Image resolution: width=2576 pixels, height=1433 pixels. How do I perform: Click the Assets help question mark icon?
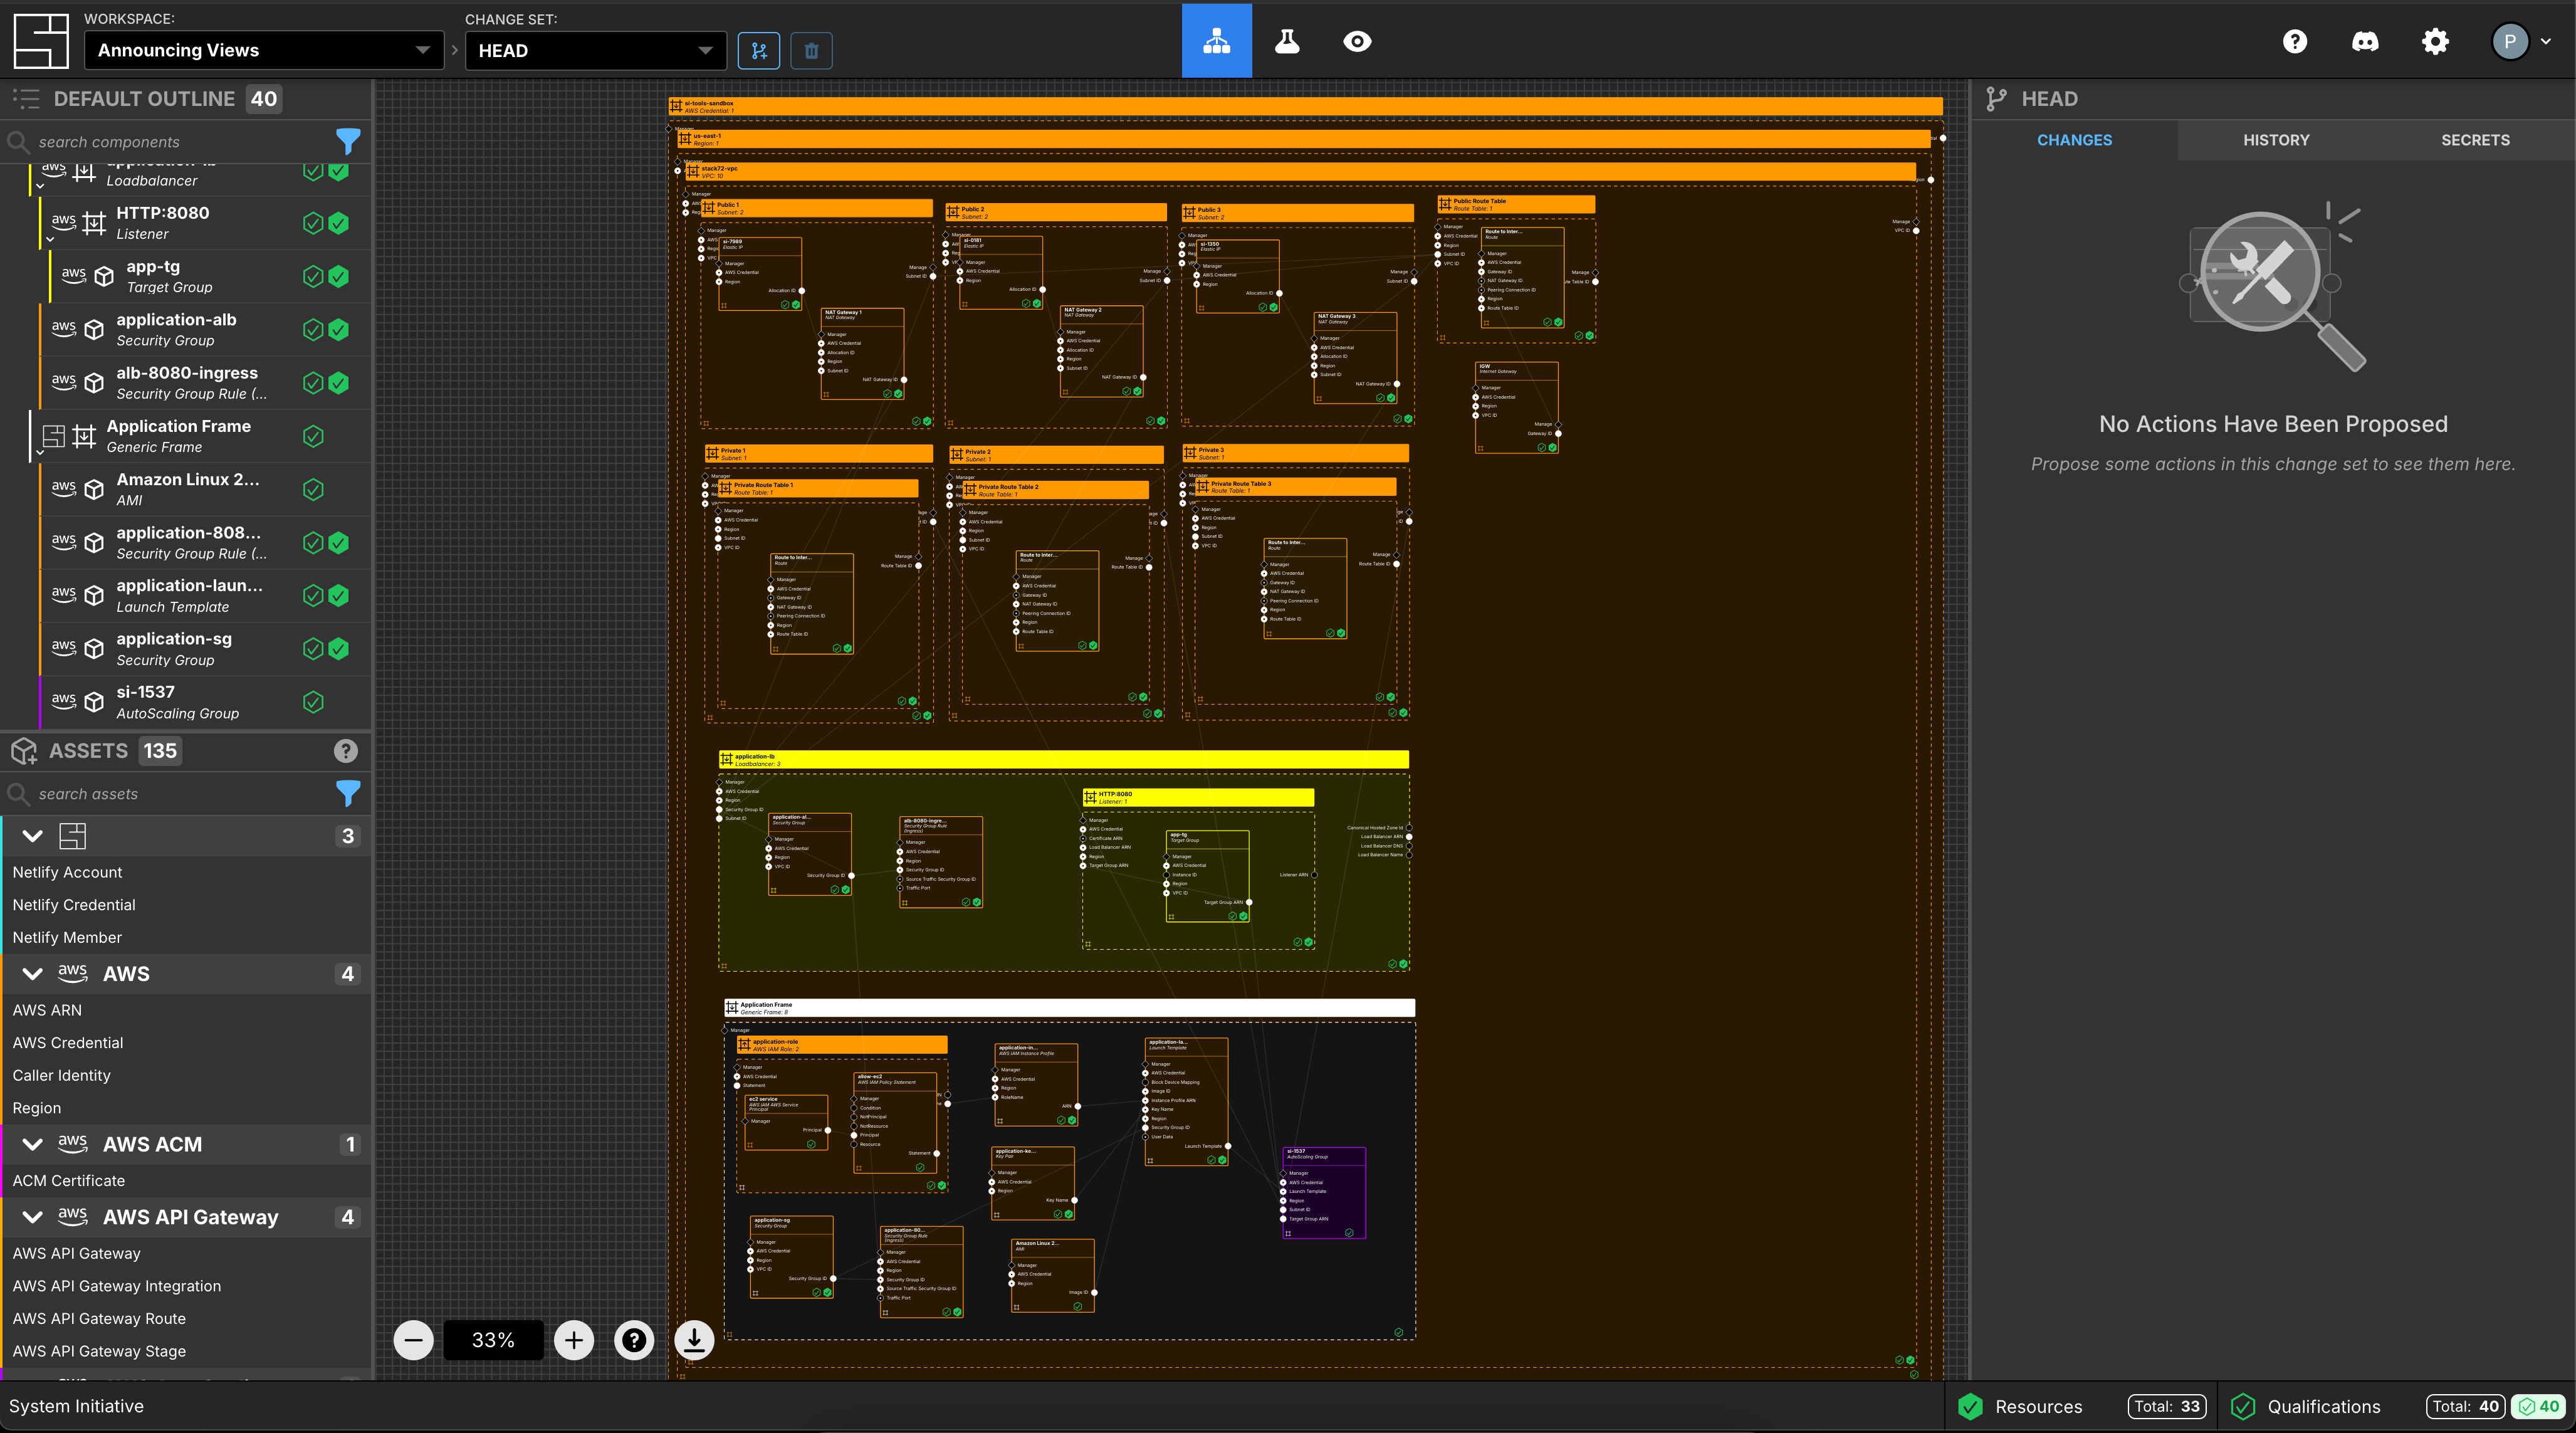click(346, 751)
